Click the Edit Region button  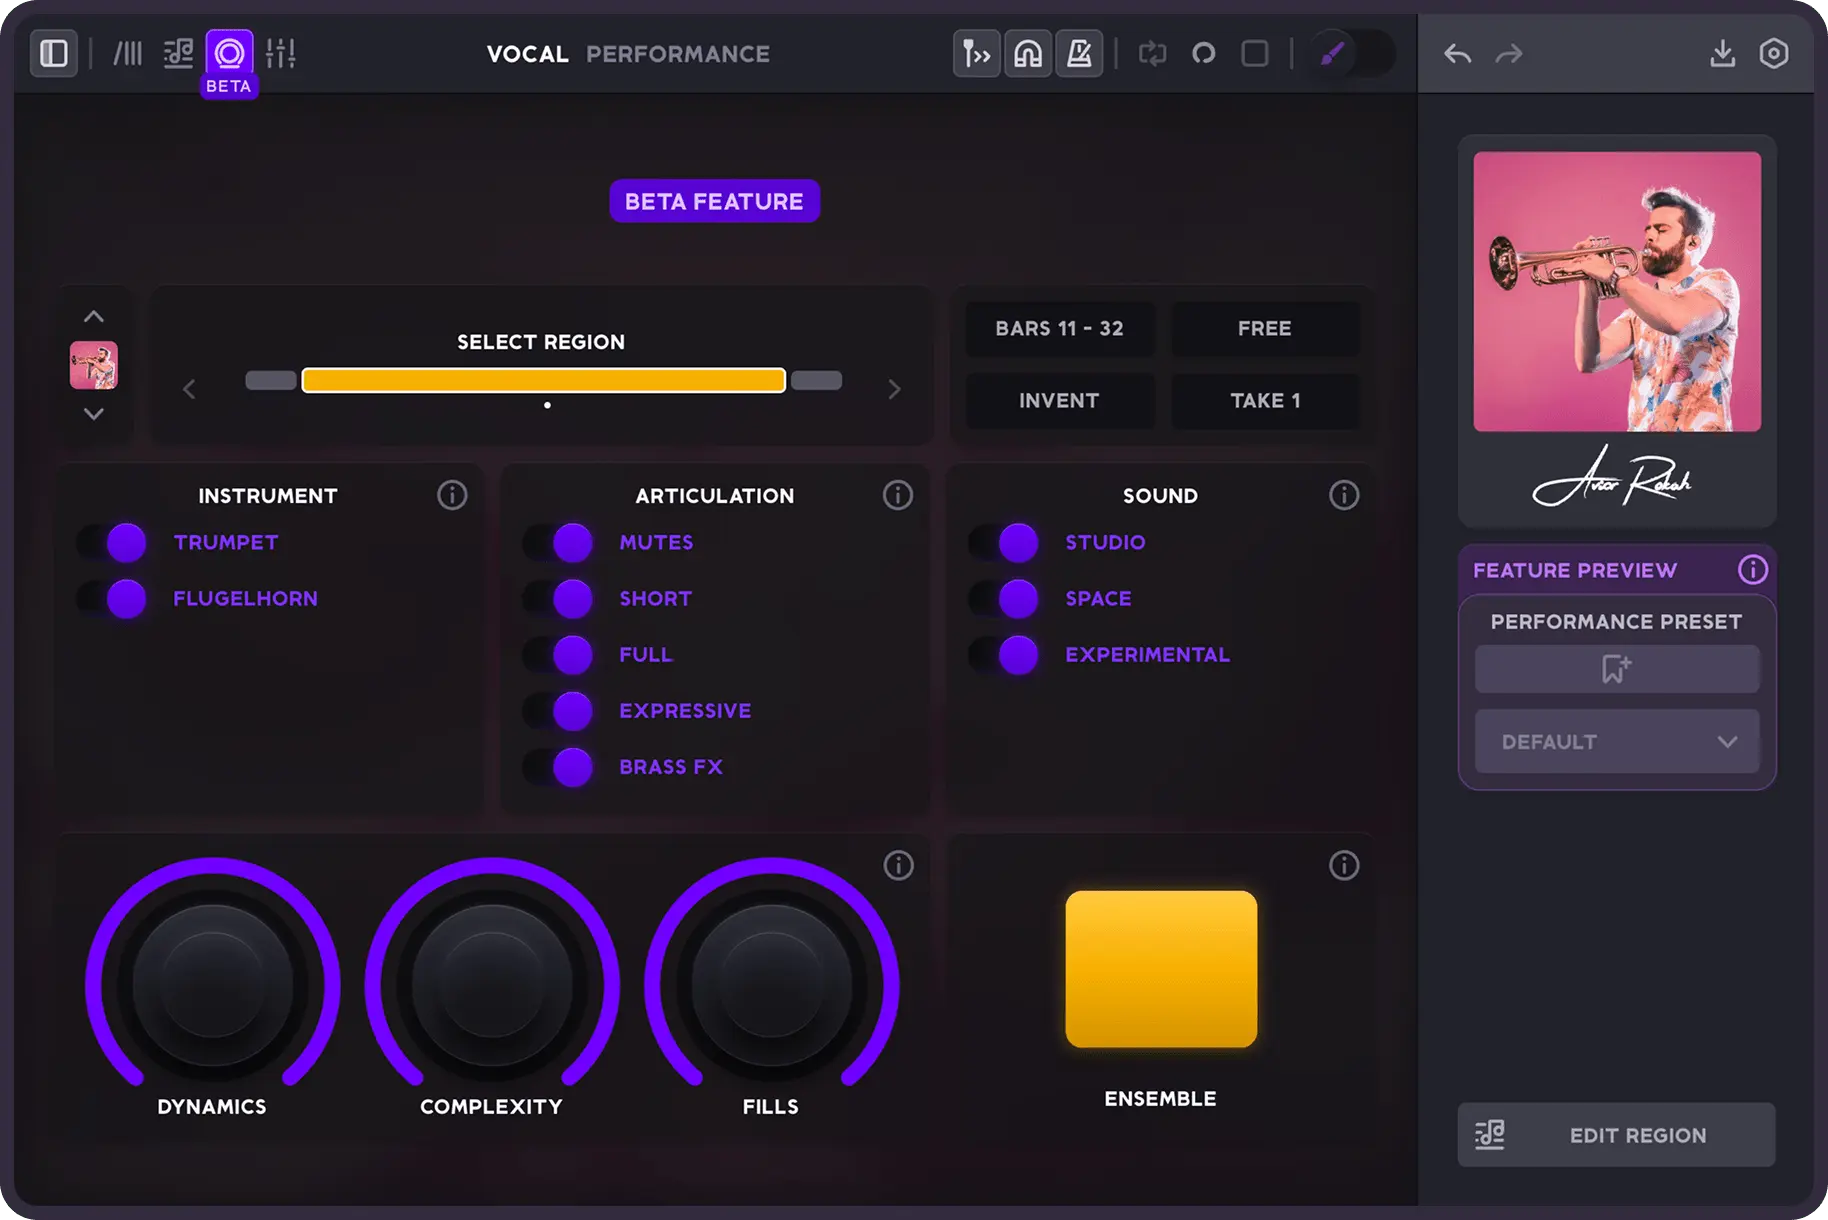pos(1615,1135)
